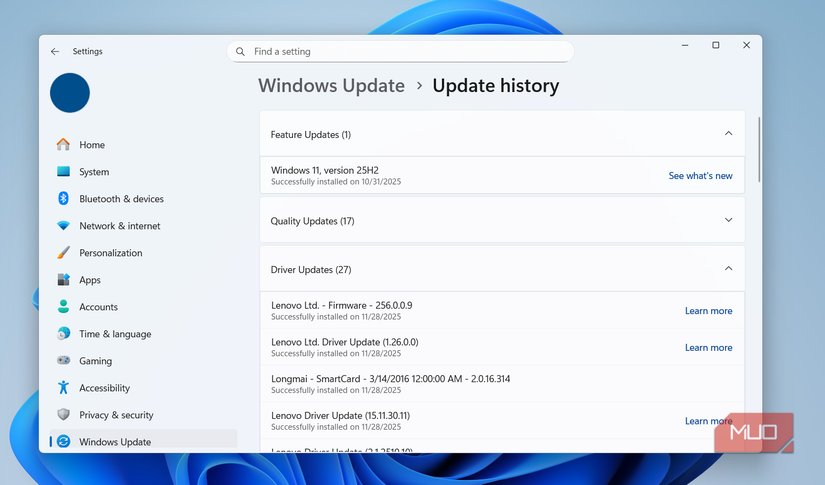
Task: Click the Bluetooth icon in sidebar
Action: pyautogui.click(x=63, y=198)
